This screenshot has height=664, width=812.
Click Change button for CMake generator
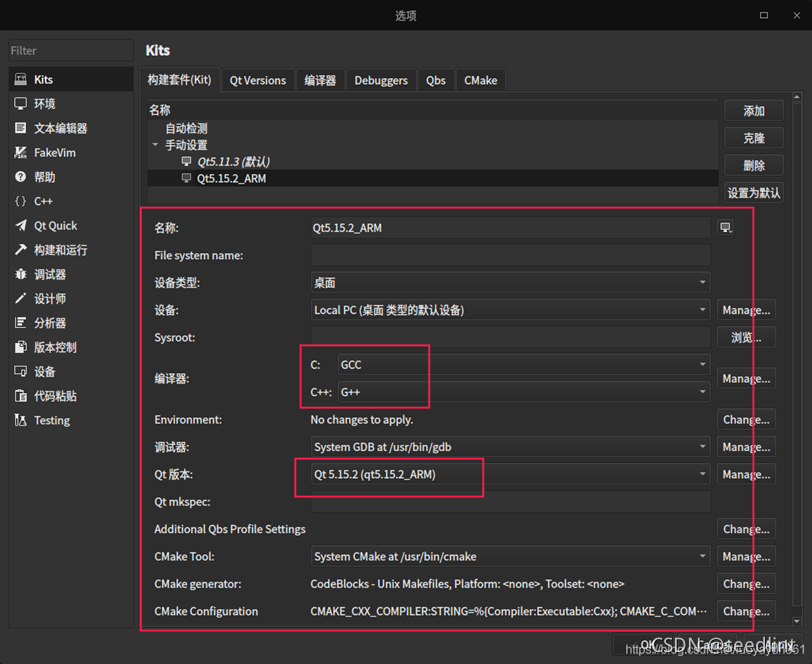click(x=746, y=584)
